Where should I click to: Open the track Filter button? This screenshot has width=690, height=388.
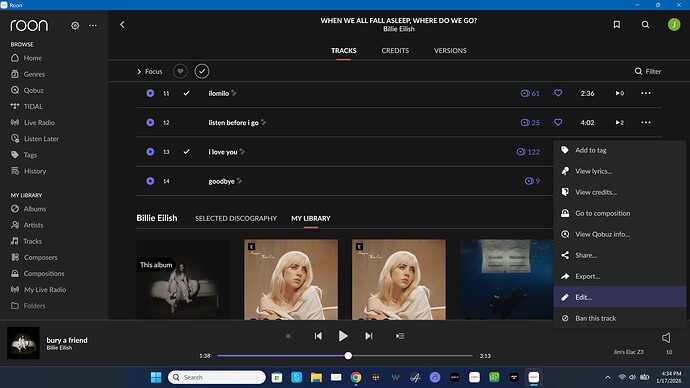pyautogui.click(x=648, y=71)
